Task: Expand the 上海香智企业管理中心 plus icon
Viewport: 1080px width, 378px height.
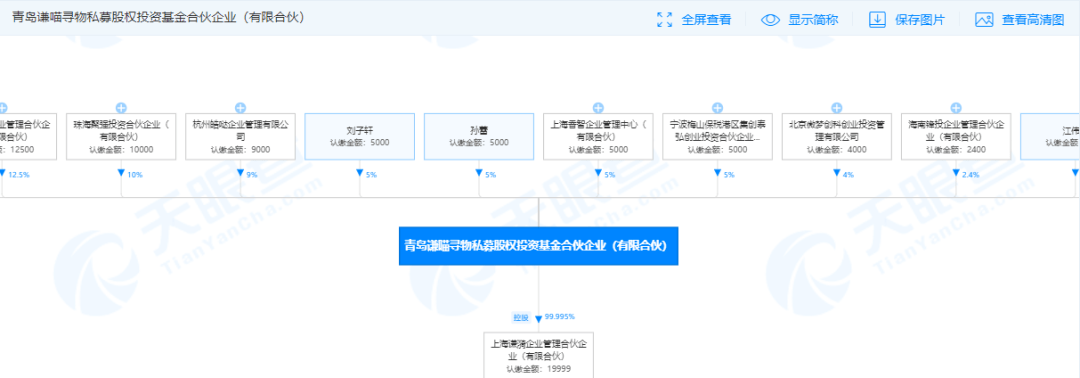Action: 598,107
